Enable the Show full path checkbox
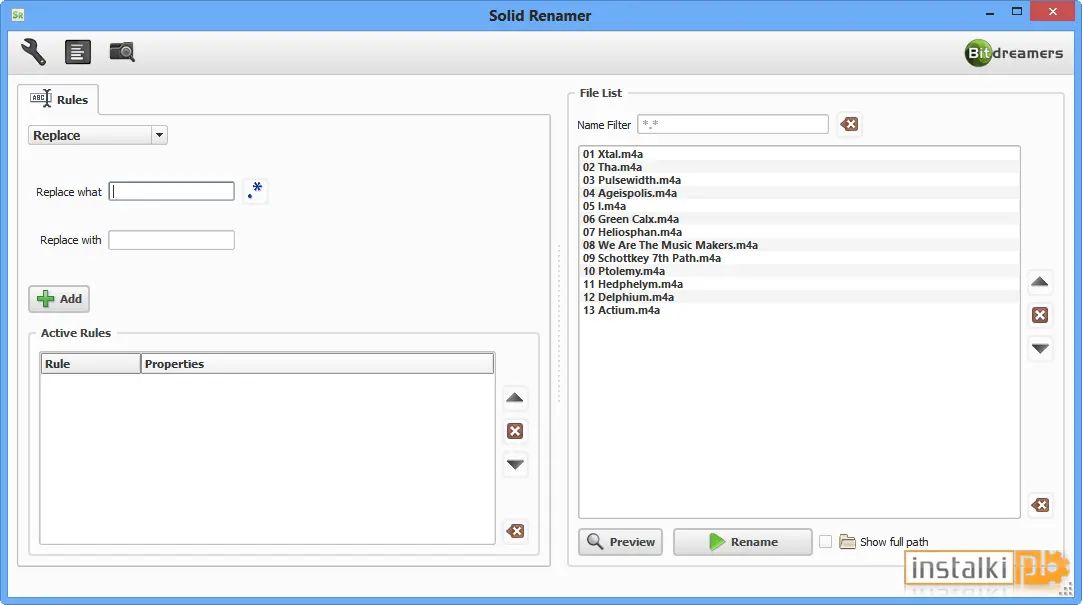Viewport: 1082px width, 605px height. (825, 542)
